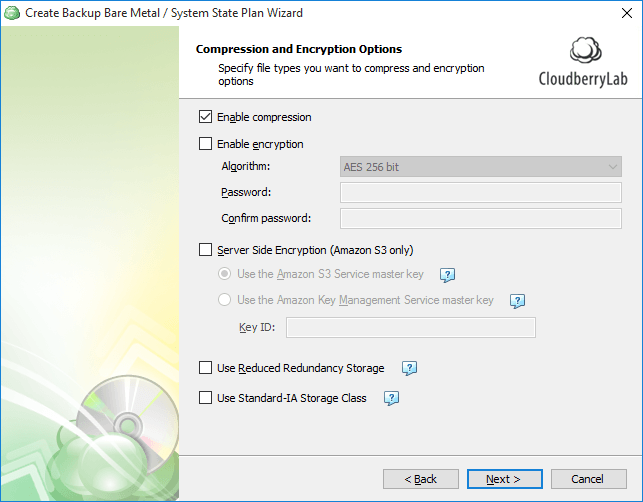The image size is (643, 502).
Task: Click help icon beside Amazon S3 Service master key
Action: pyautogui.click(x=447, y=275)
